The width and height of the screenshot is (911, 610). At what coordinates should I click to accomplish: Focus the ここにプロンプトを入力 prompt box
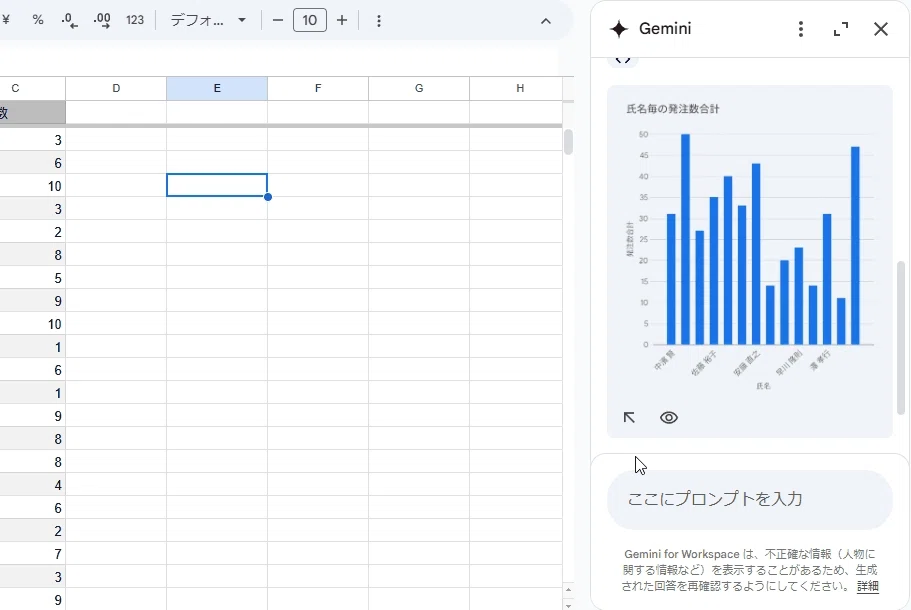point(750,499)
